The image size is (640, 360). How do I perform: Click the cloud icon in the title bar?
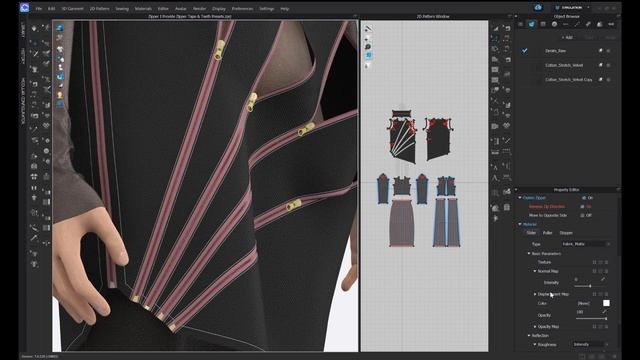[x=538, y=8]
